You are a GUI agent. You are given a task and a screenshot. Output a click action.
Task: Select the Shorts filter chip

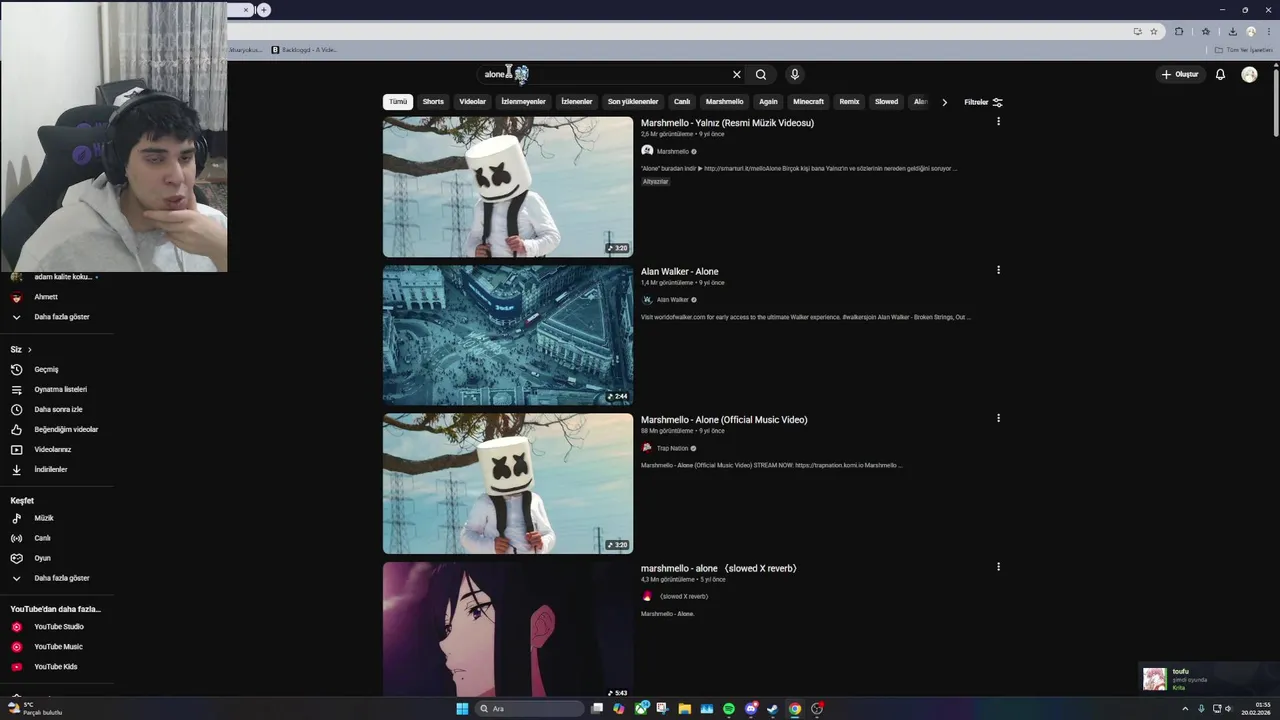[x=433, y=102]
